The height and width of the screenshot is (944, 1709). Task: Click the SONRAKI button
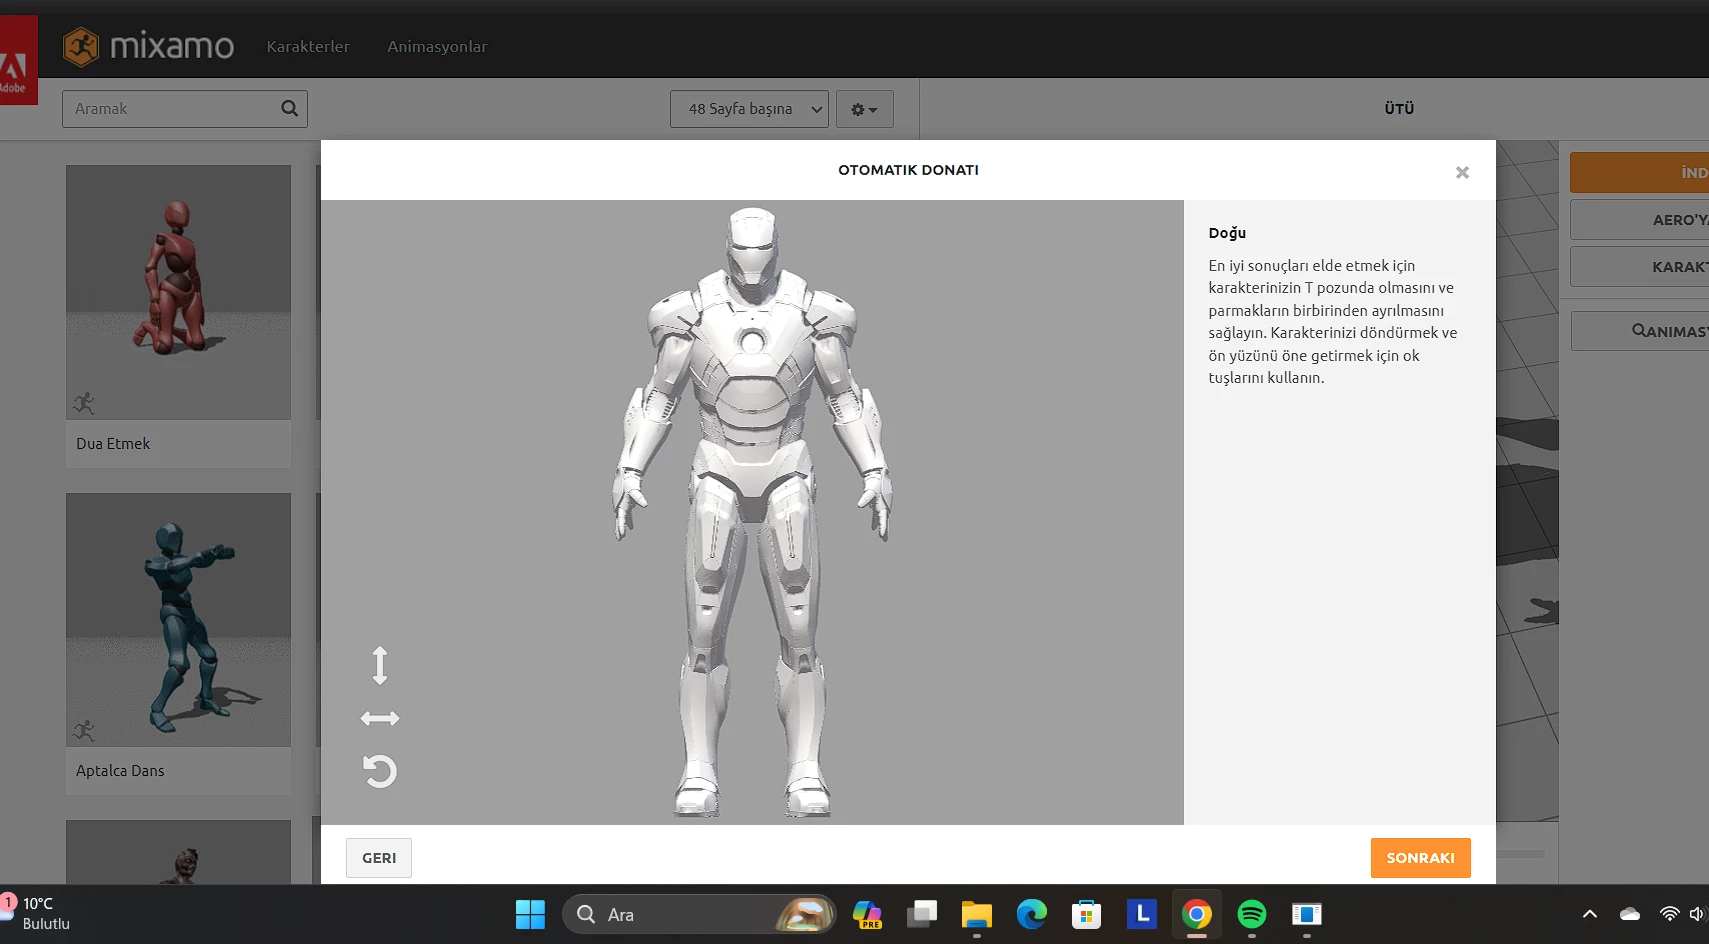1420,858
